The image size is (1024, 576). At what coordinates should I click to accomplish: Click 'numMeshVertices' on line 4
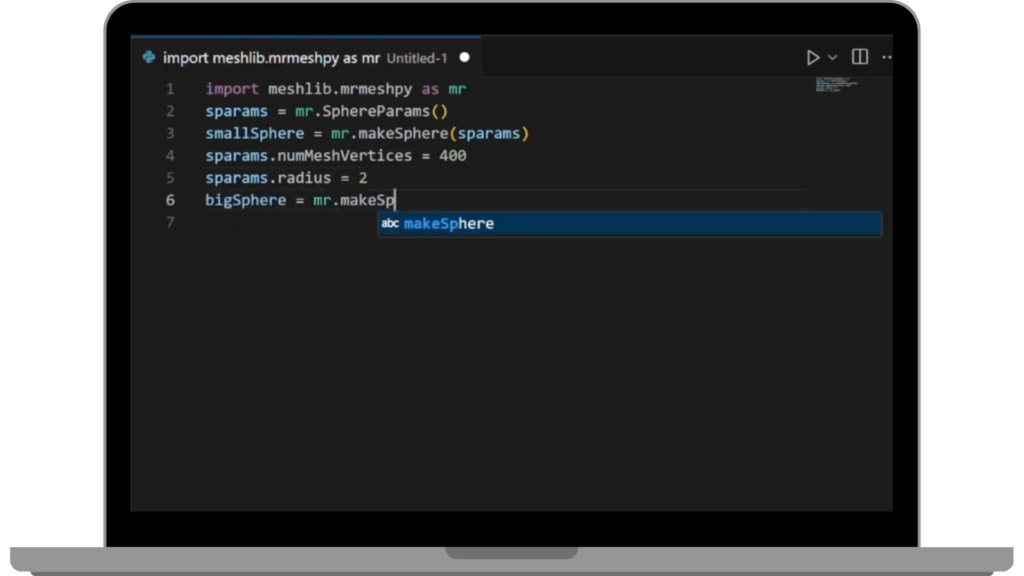(x=339, y=156)
